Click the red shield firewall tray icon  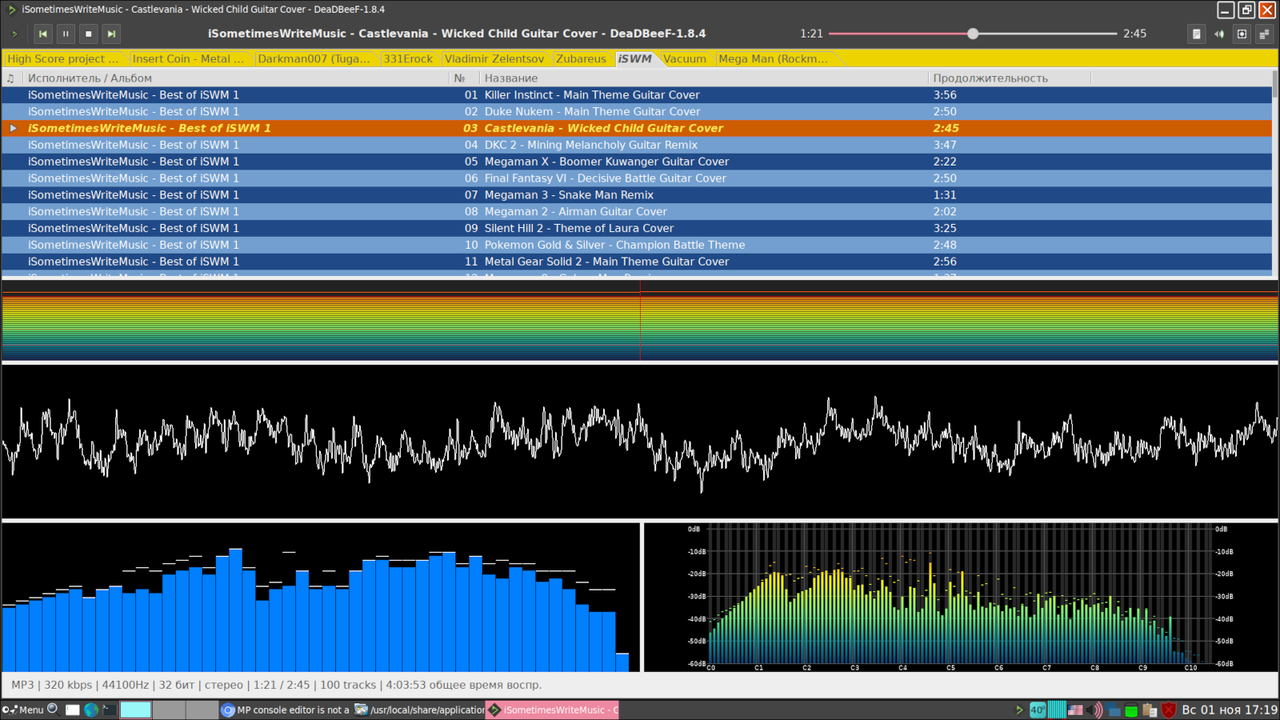[x=1167, y=710]
